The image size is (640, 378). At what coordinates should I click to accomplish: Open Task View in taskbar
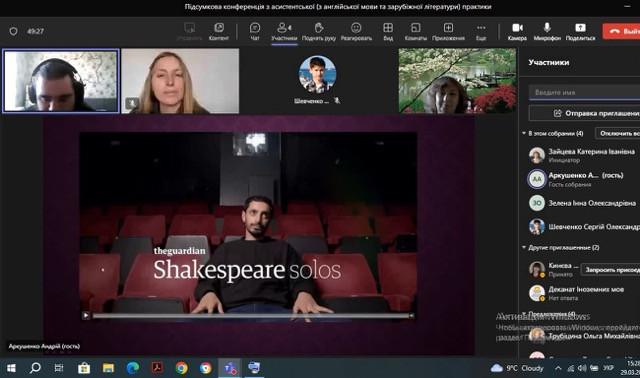(59, 368)
